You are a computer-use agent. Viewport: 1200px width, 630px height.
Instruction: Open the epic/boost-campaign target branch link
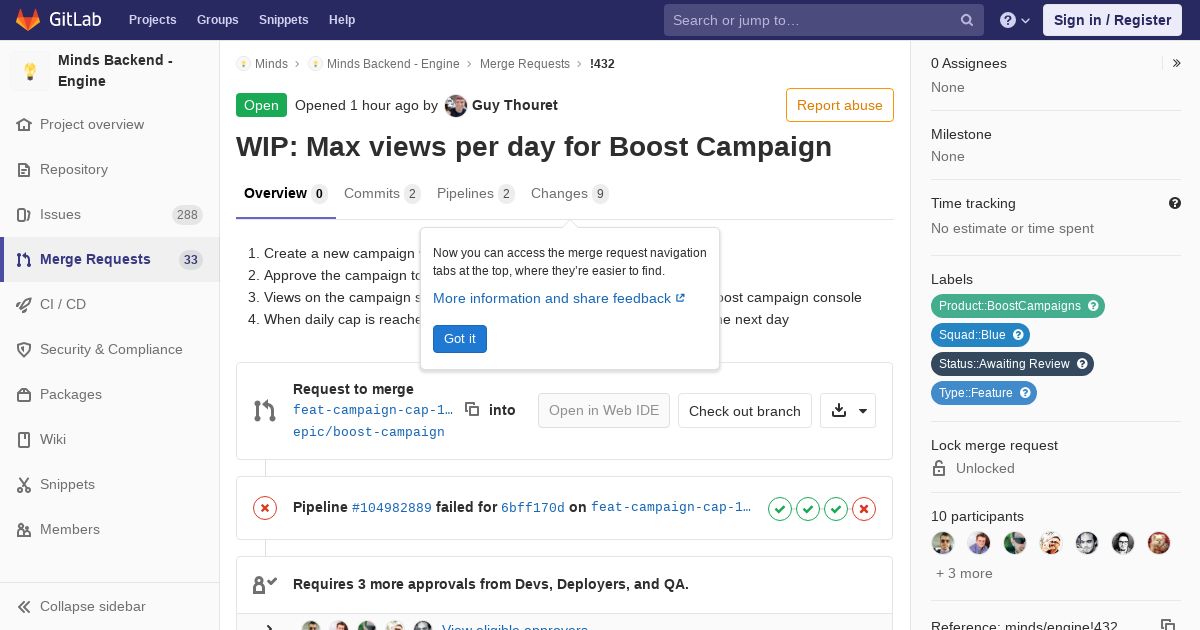(369, 432)
